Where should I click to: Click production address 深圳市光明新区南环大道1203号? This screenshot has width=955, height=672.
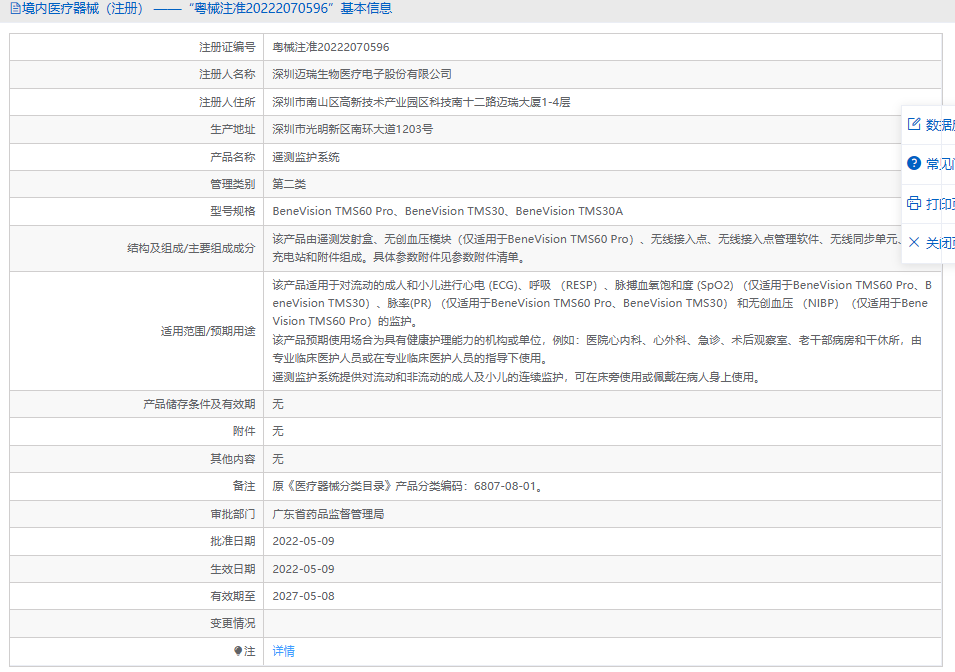pyautogui.click(x=352, y=129)
